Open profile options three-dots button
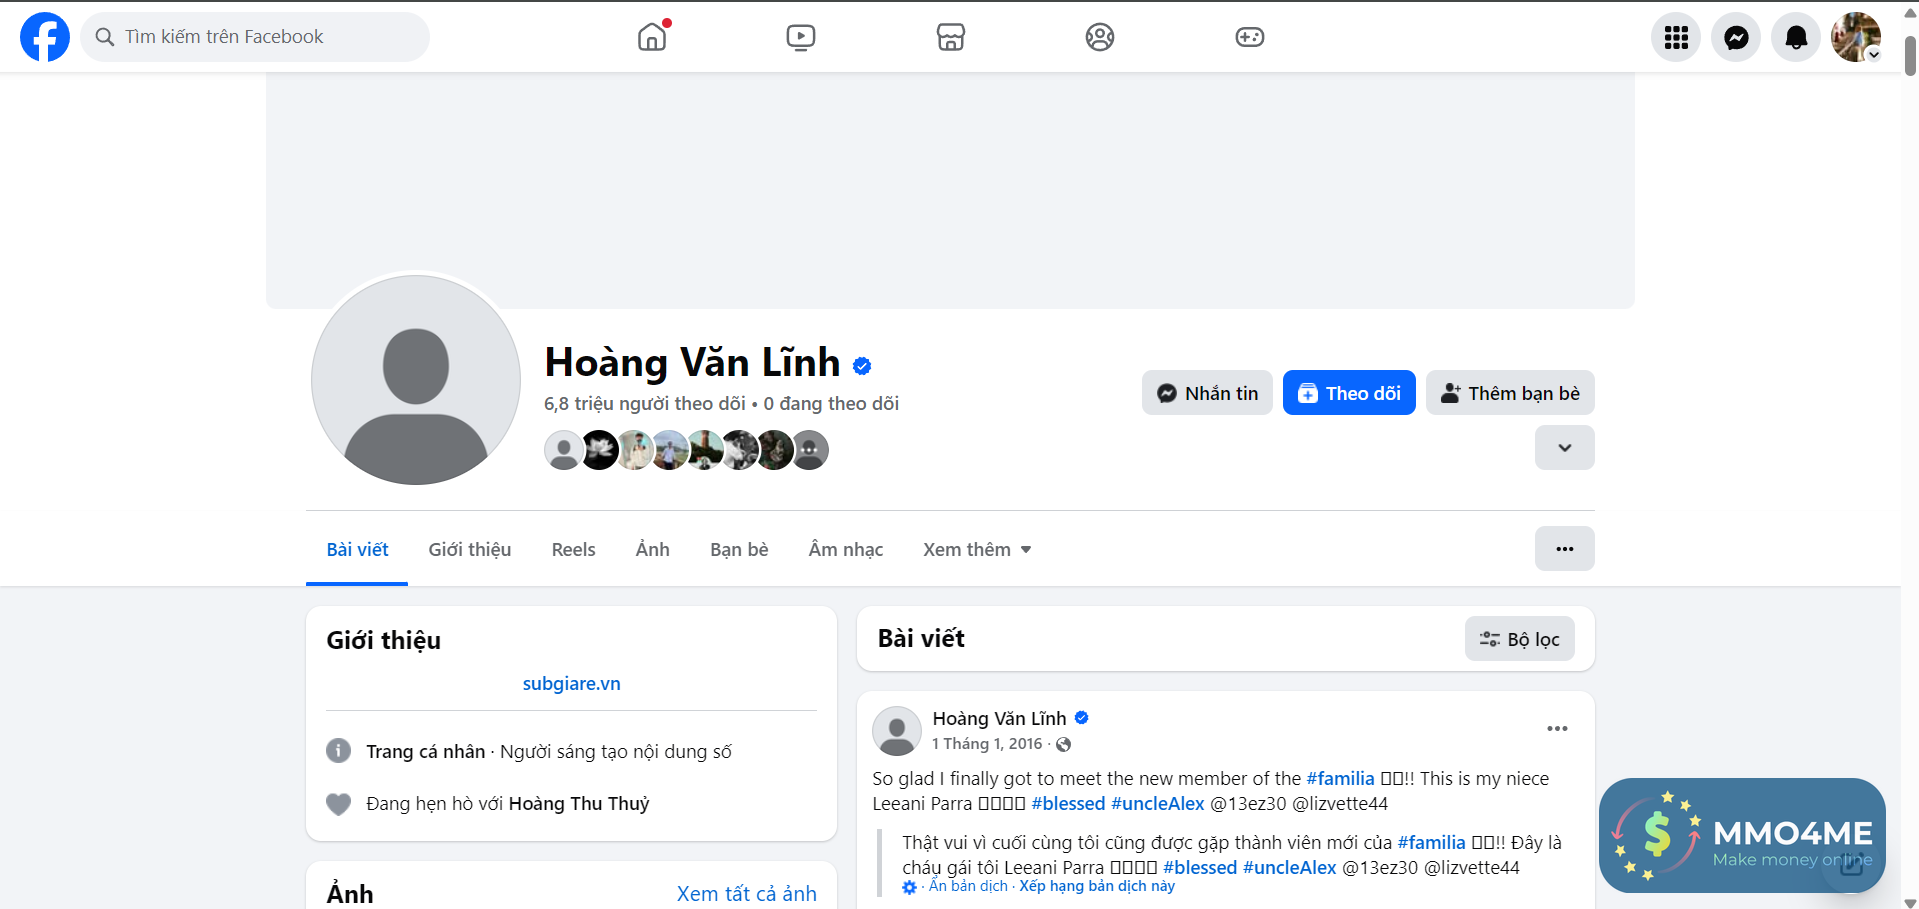The width and height of the screenshot is (1919, 909). pos(1565,549)
